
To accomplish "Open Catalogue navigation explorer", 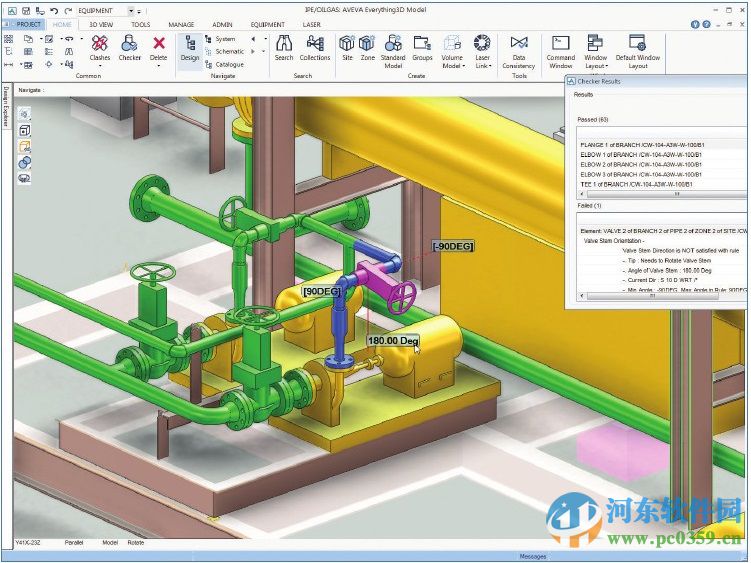I will [x=224, y=64].
